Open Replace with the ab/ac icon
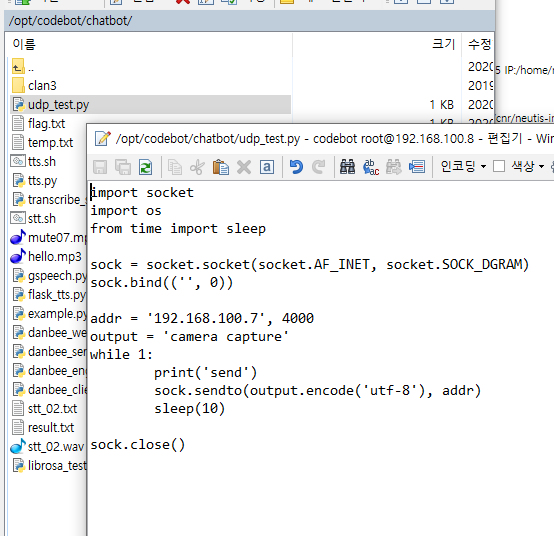The image size is (554, 536). [371, 167]
